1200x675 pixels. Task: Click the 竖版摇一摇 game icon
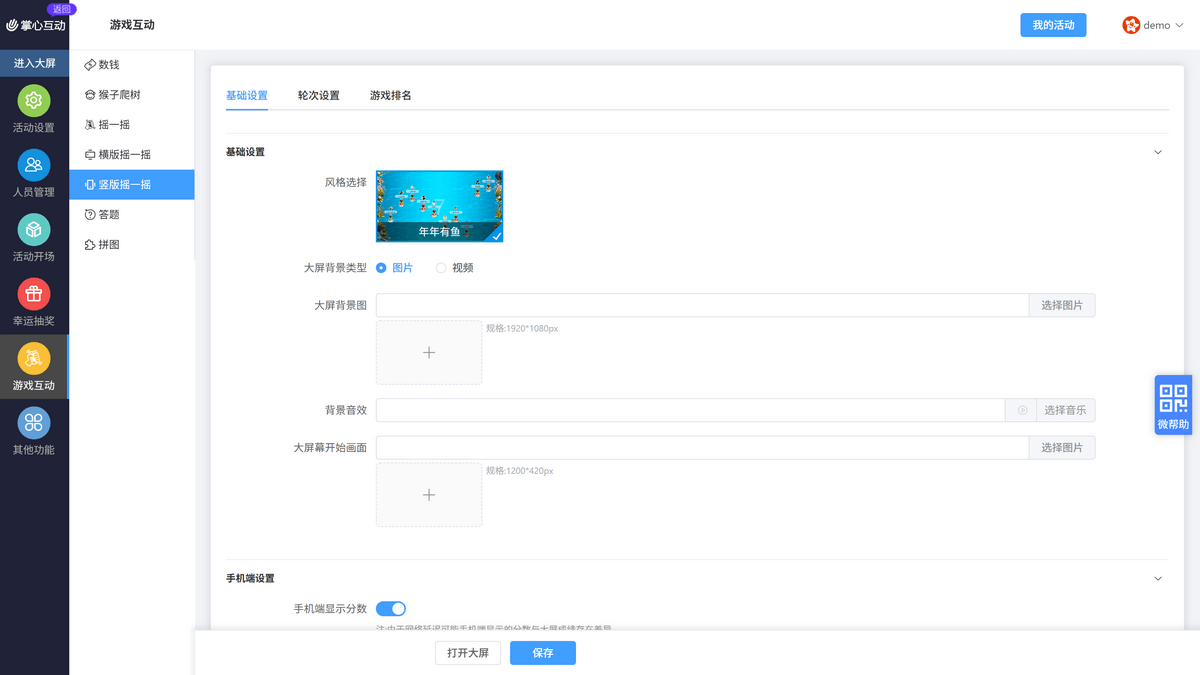click(91, 184)
